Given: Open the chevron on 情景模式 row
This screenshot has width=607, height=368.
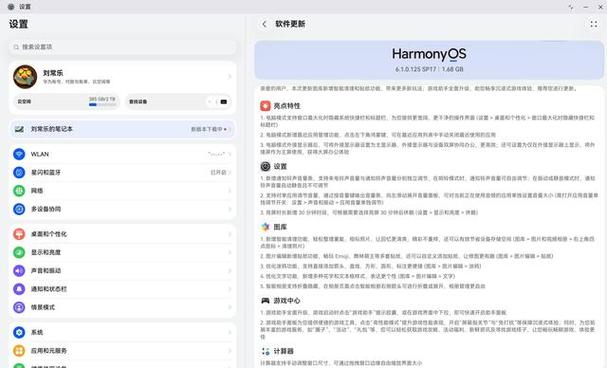Looking at the screenshot, I should [x=230, y=307].
